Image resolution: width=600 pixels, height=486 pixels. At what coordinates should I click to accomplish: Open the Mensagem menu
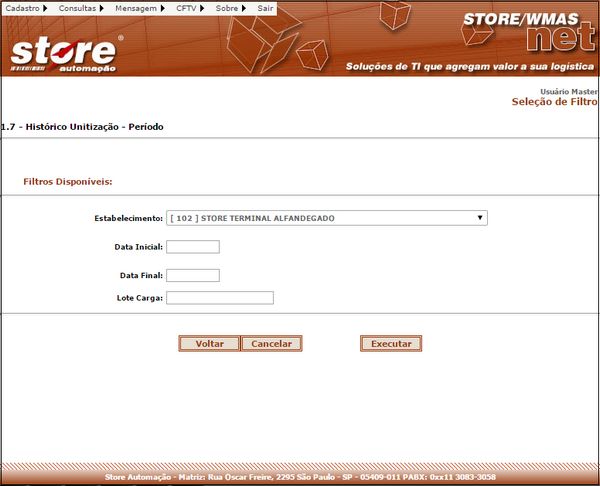tap(138, 8)
